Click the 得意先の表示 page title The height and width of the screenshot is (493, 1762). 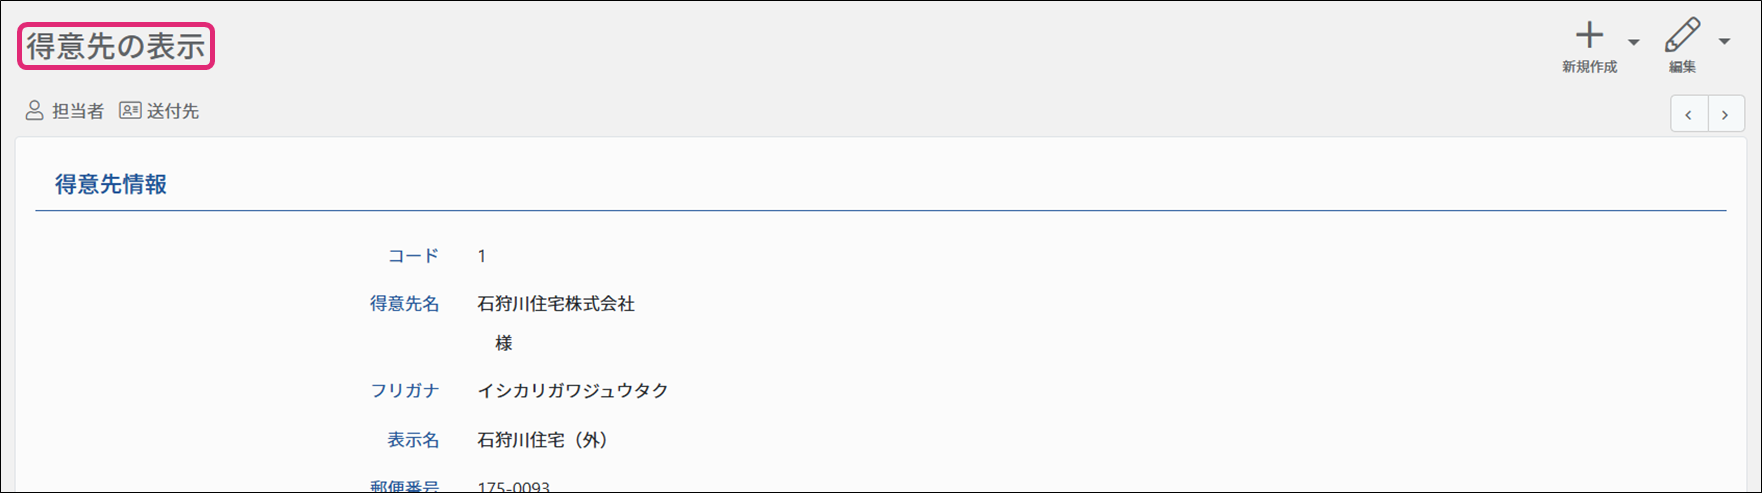[x=116, y=47]
